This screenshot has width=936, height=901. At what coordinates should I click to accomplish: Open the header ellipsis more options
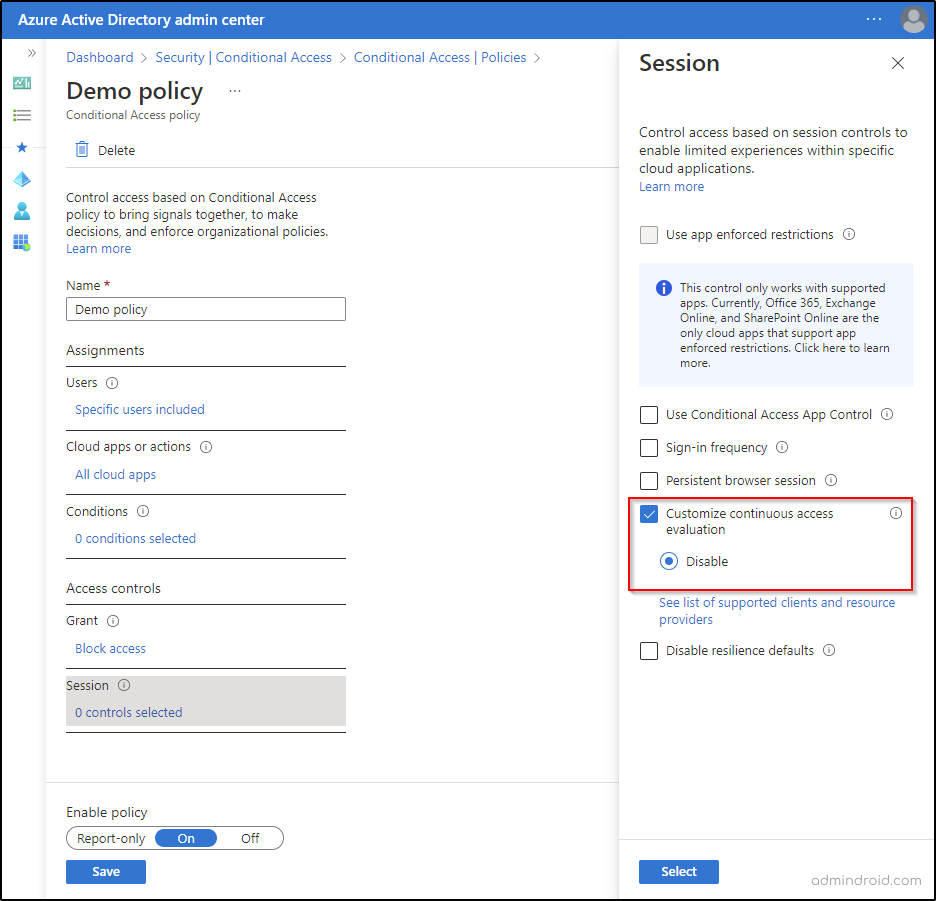[x=874, y=19]
